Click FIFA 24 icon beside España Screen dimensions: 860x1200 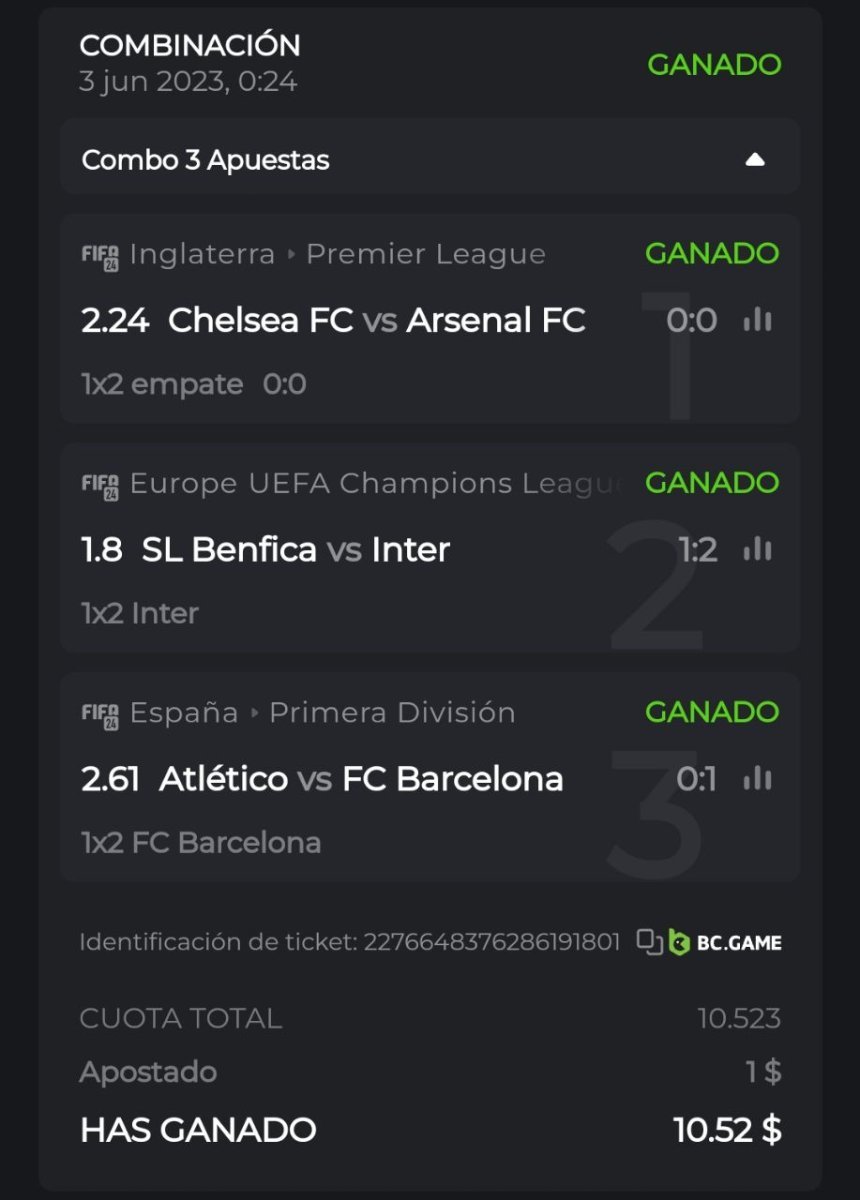tap(100, 713)
